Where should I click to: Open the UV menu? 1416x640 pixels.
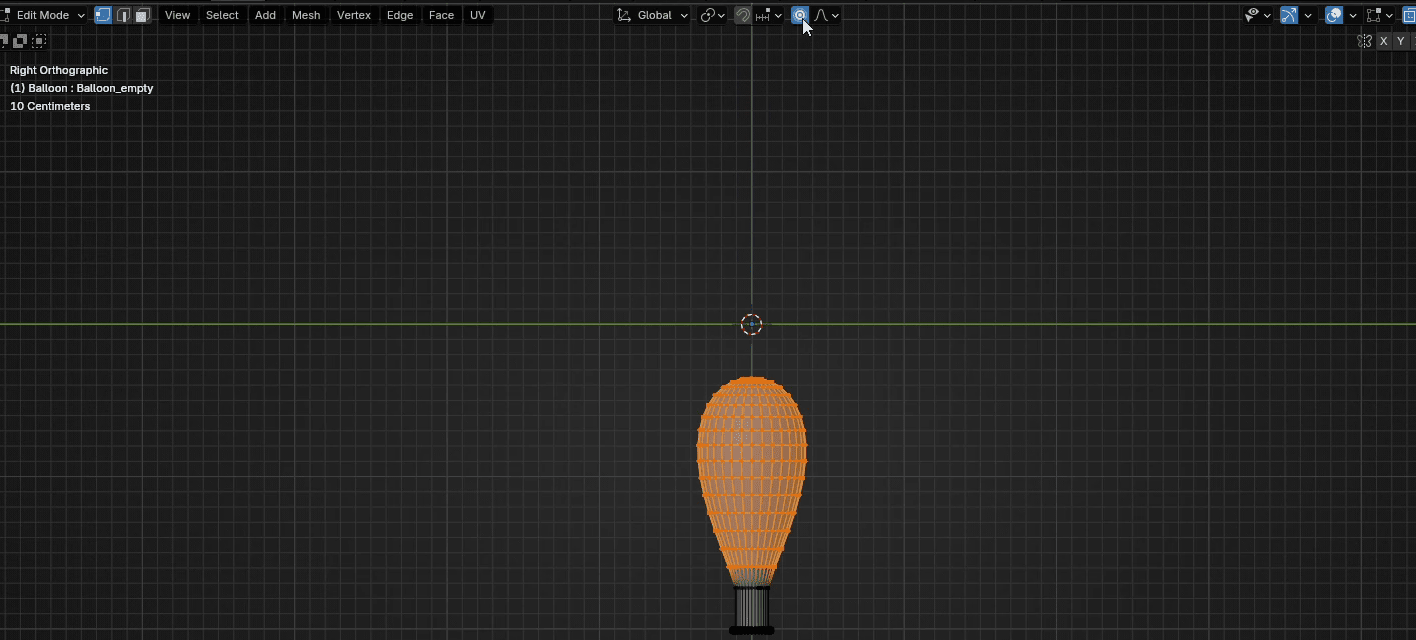point(478,15)
